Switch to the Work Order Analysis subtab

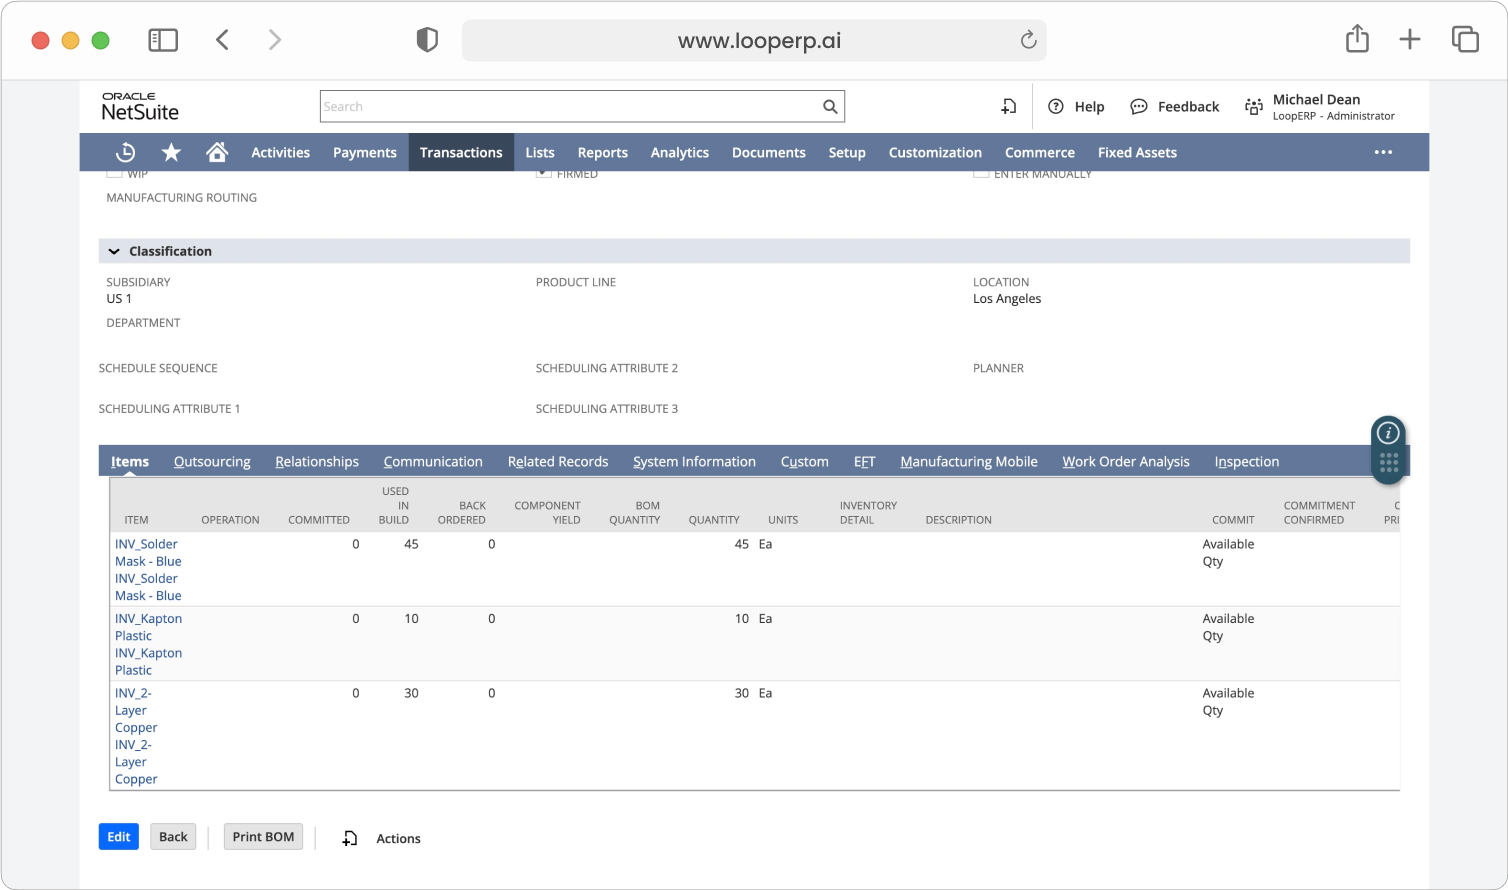pyautogui.click(x=1126, y=461)
